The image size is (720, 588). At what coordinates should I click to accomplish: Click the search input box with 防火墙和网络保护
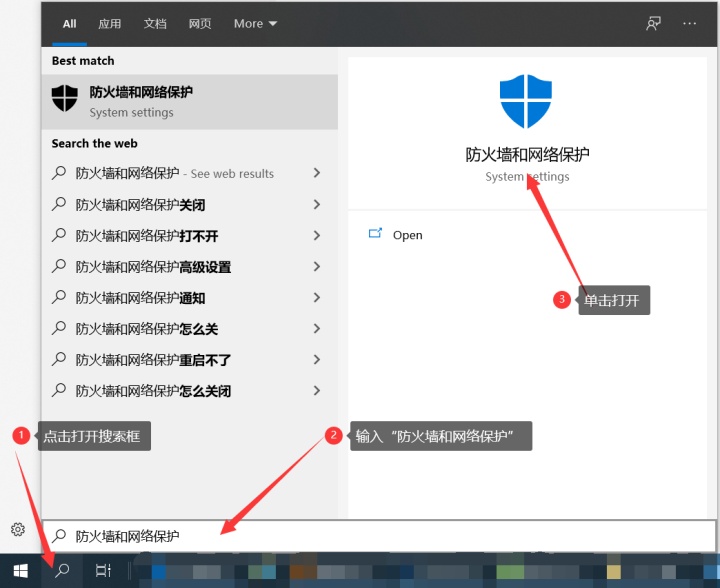pos(379,536)
